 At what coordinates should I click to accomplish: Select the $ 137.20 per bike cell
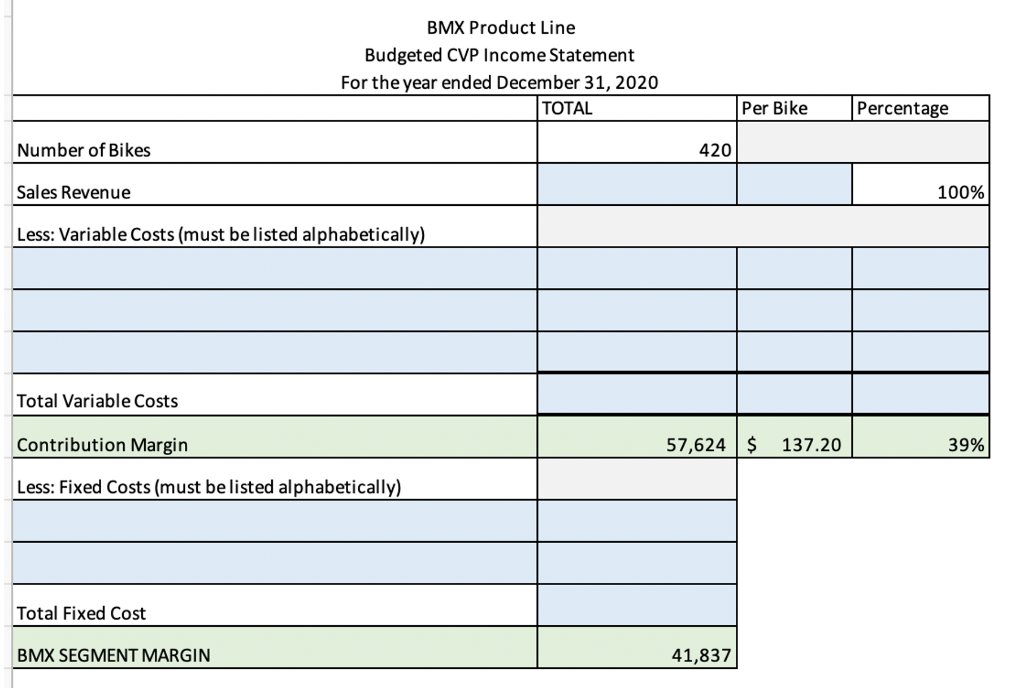(x=794, y=437)
